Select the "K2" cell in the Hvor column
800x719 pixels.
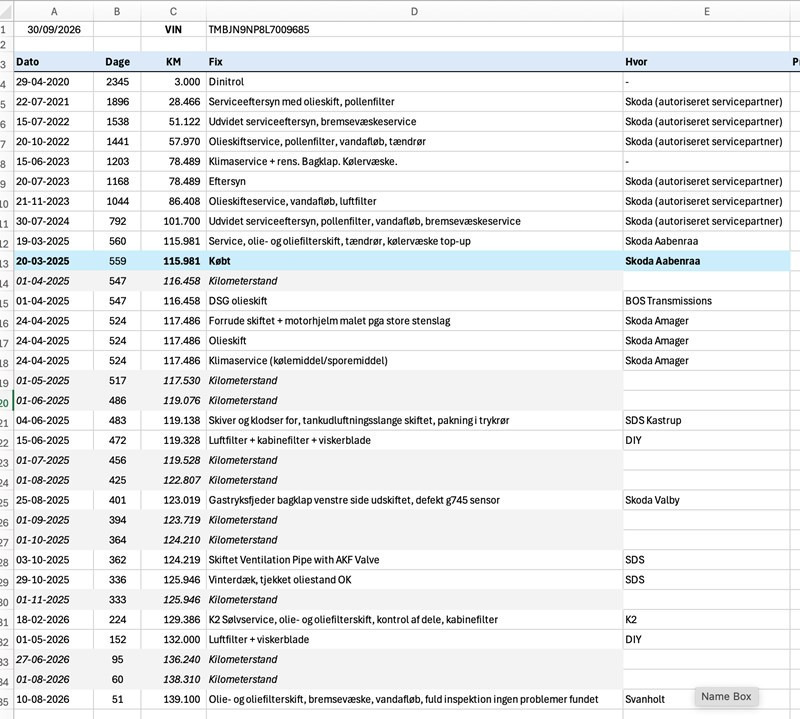click(x=707, y=619)
